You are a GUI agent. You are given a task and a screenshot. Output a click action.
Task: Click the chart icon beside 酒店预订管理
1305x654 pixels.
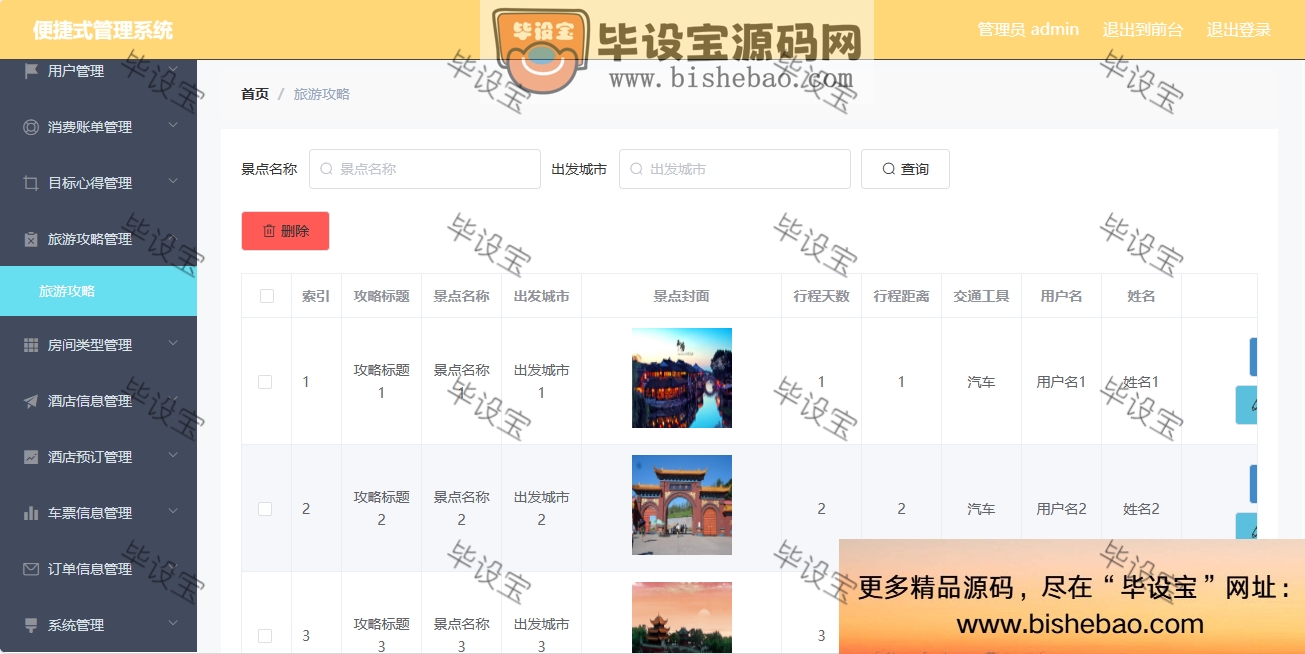tap(31, 457)
